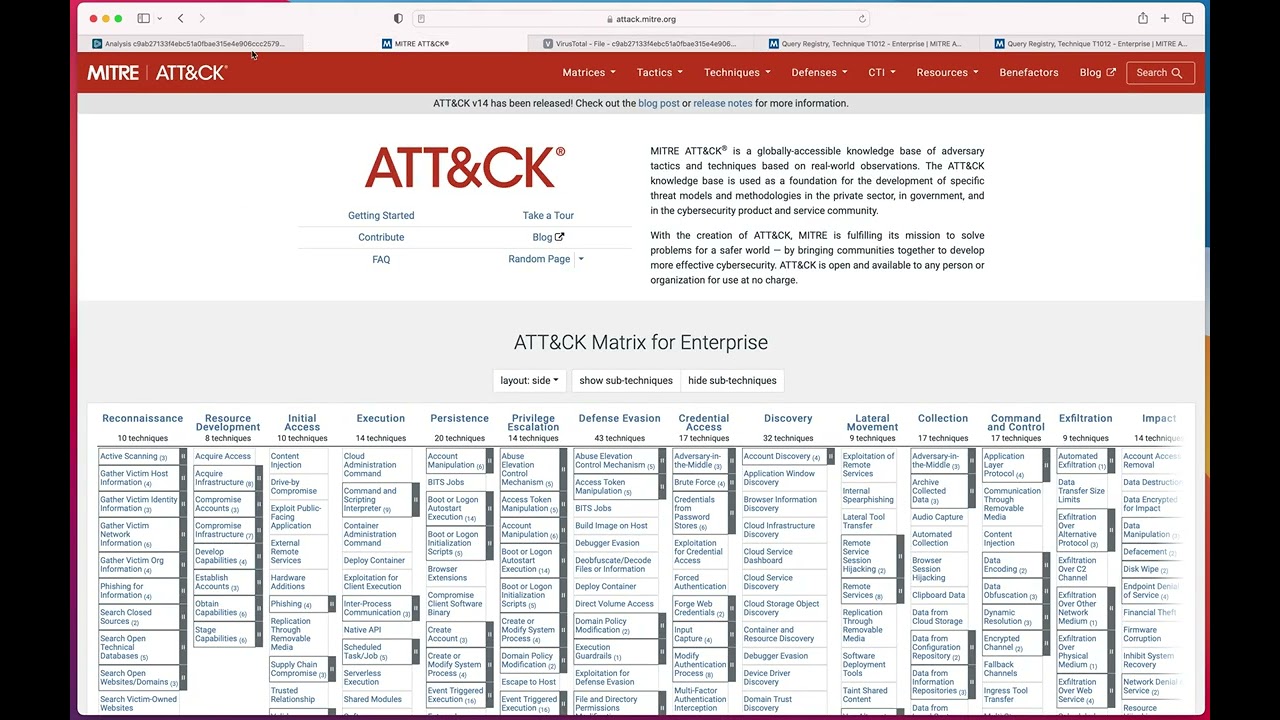Image resolution: width=1280 pixels, height=720 pixels.
Task: Open a new tab with plus icon
Action: click(x=1165, y=18)
